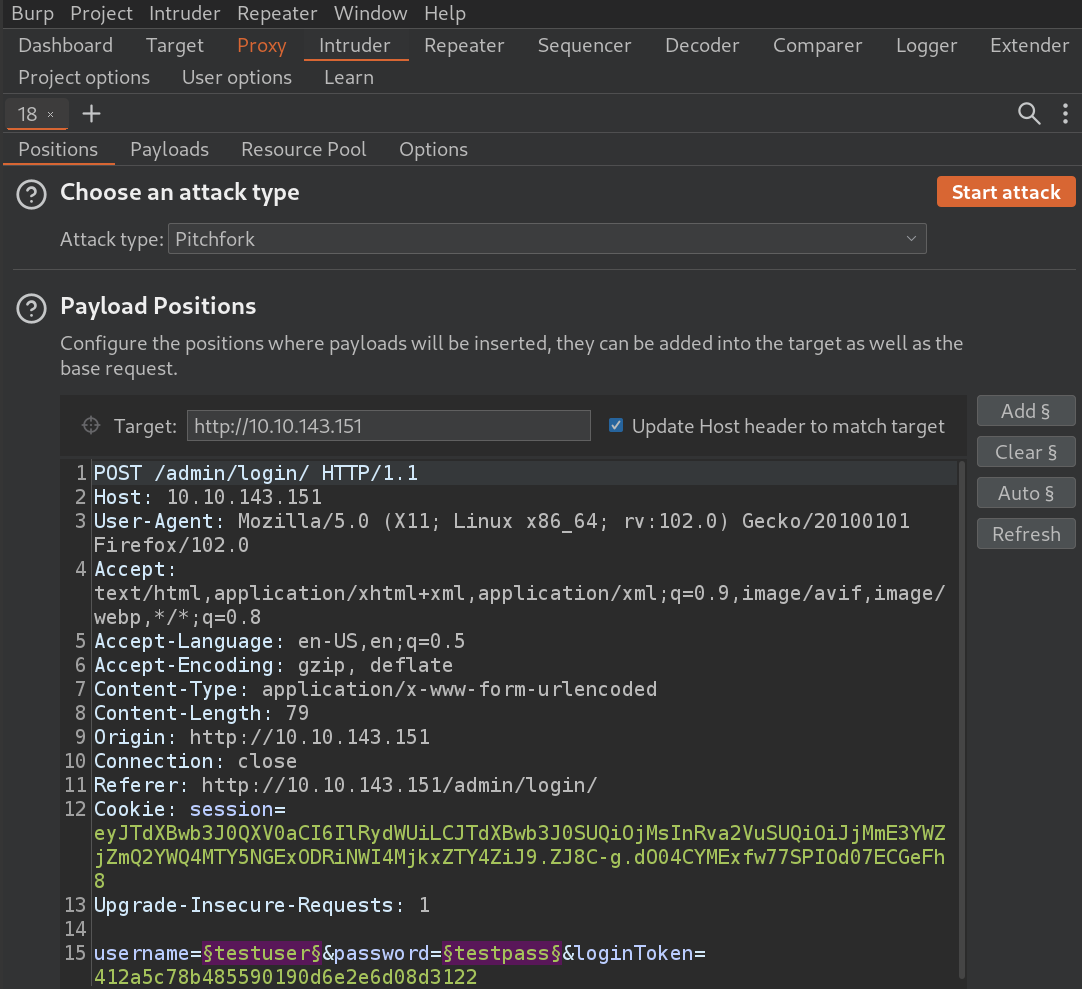Click the §testuser§ payload position

tap(262, 953)
